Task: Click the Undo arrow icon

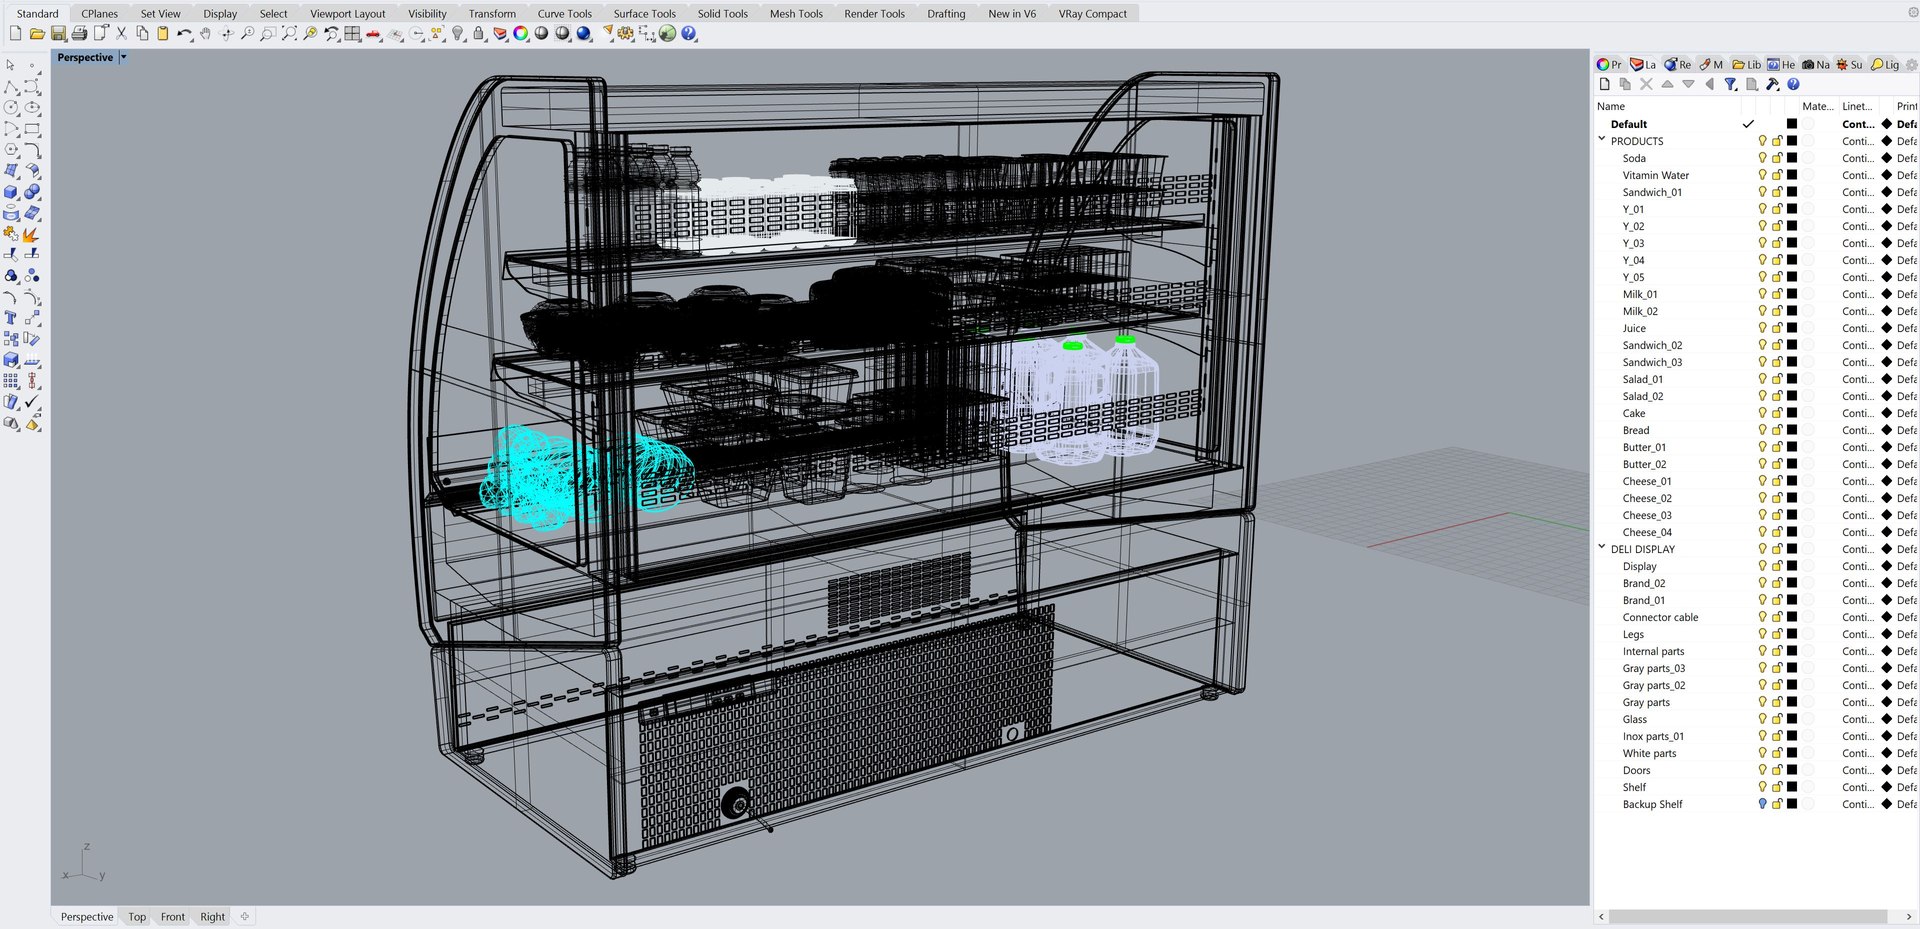Action: pos(184,33)
